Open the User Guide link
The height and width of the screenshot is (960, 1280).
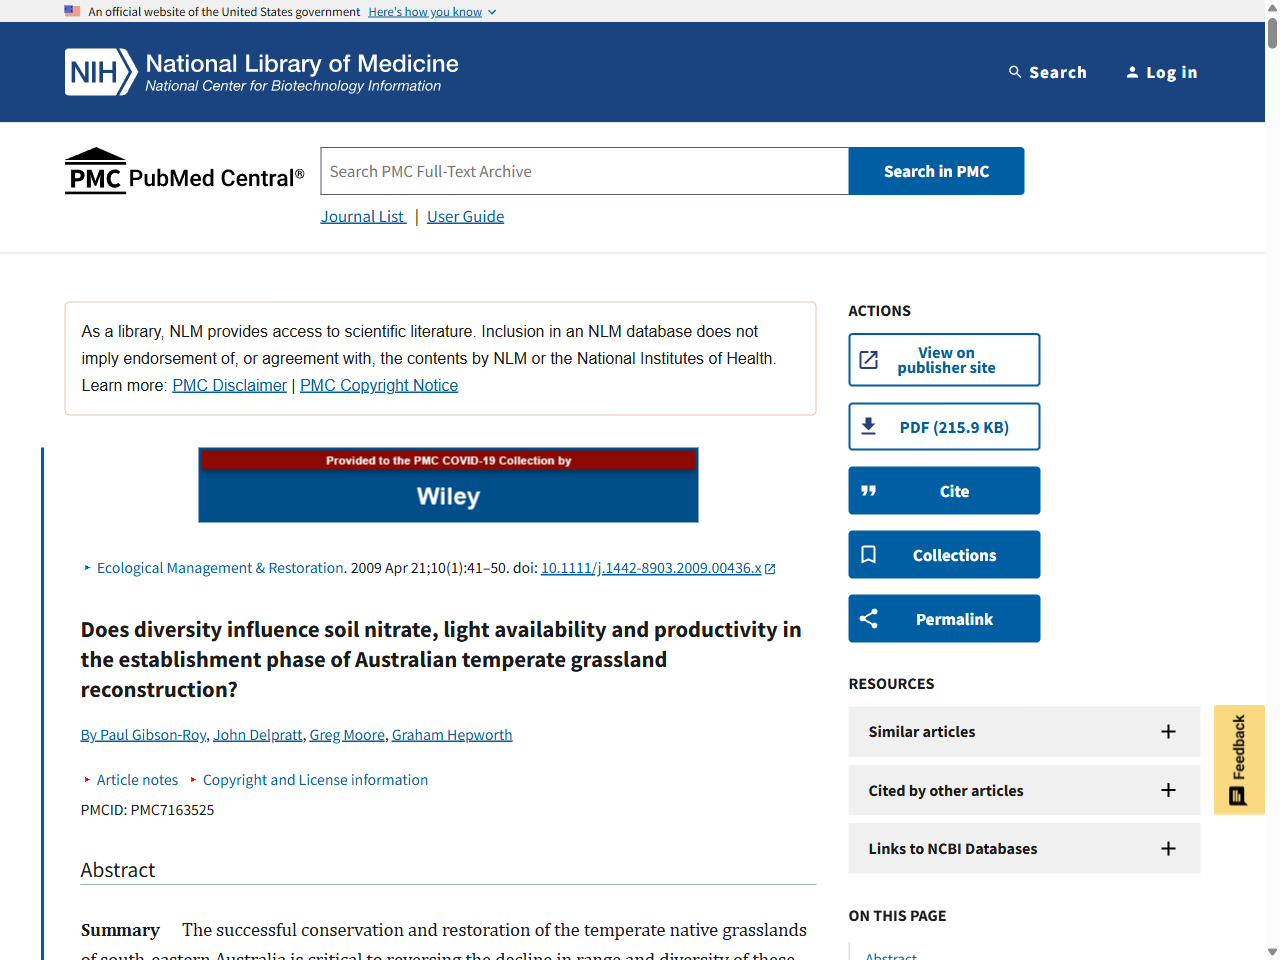pyautogui.click(x=465, y=217)
